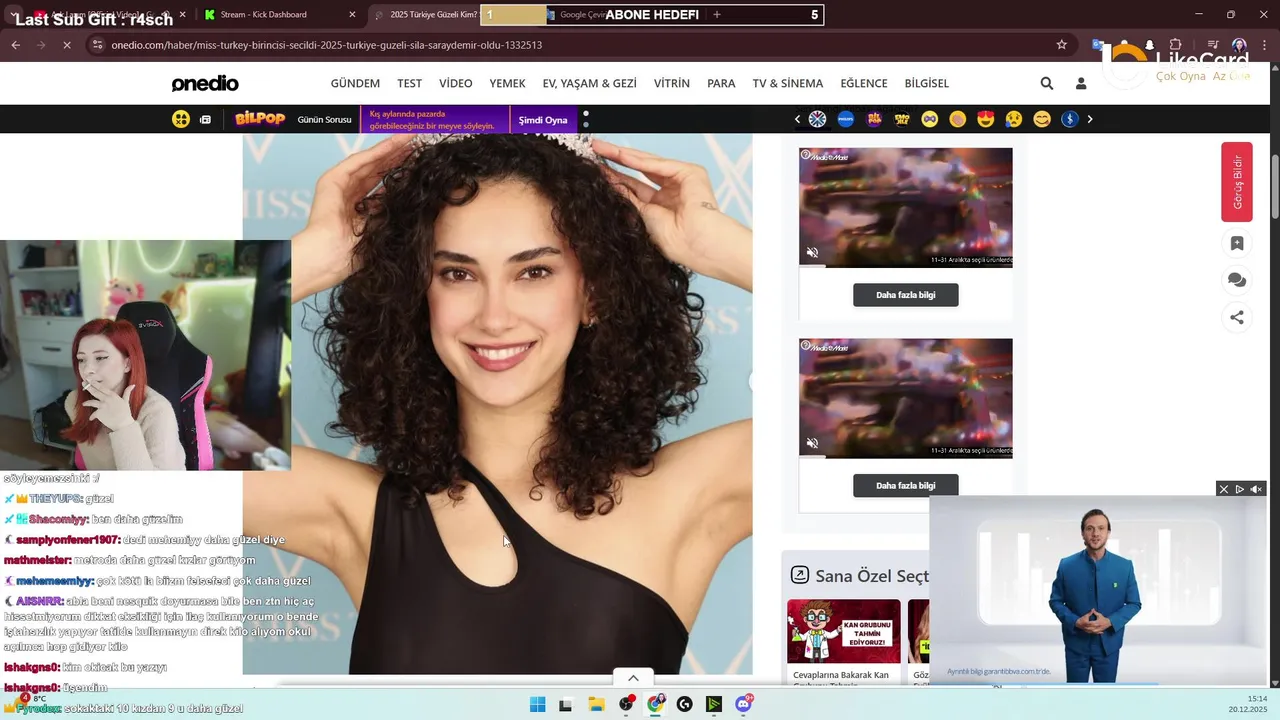The width and height of the screenshot is (1280, 720).
Task: Close the Stream - Kick Dashboard tab
Action: [353, 15]
